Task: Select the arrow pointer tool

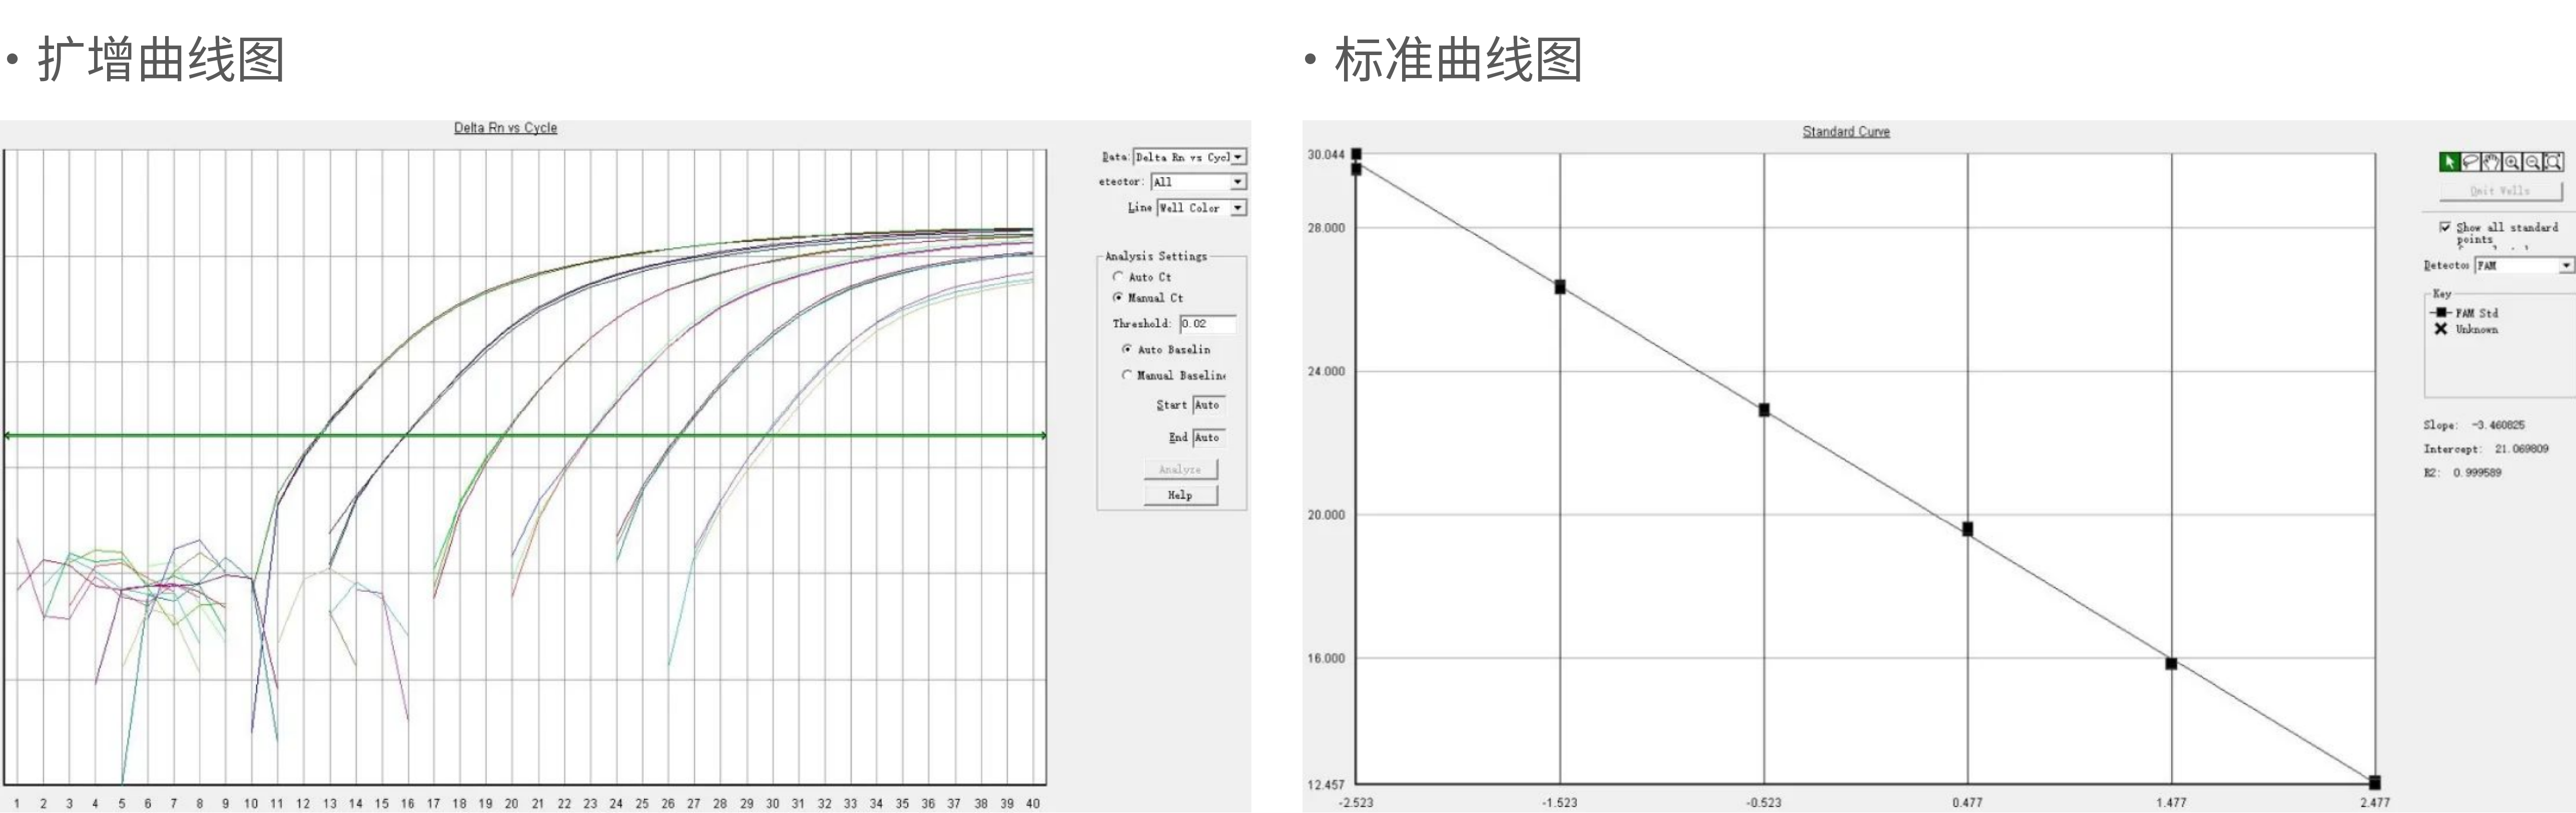Action: (2449, 162)
